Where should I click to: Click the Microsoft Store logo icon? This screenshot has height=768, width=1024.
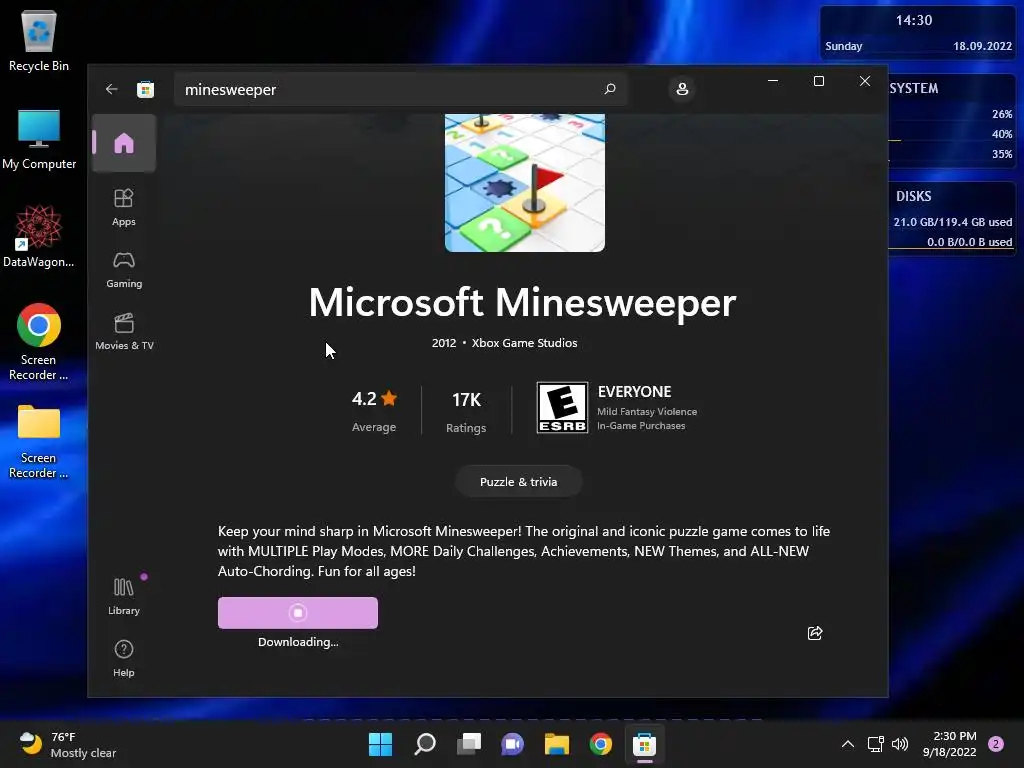[x=146, y=89]
